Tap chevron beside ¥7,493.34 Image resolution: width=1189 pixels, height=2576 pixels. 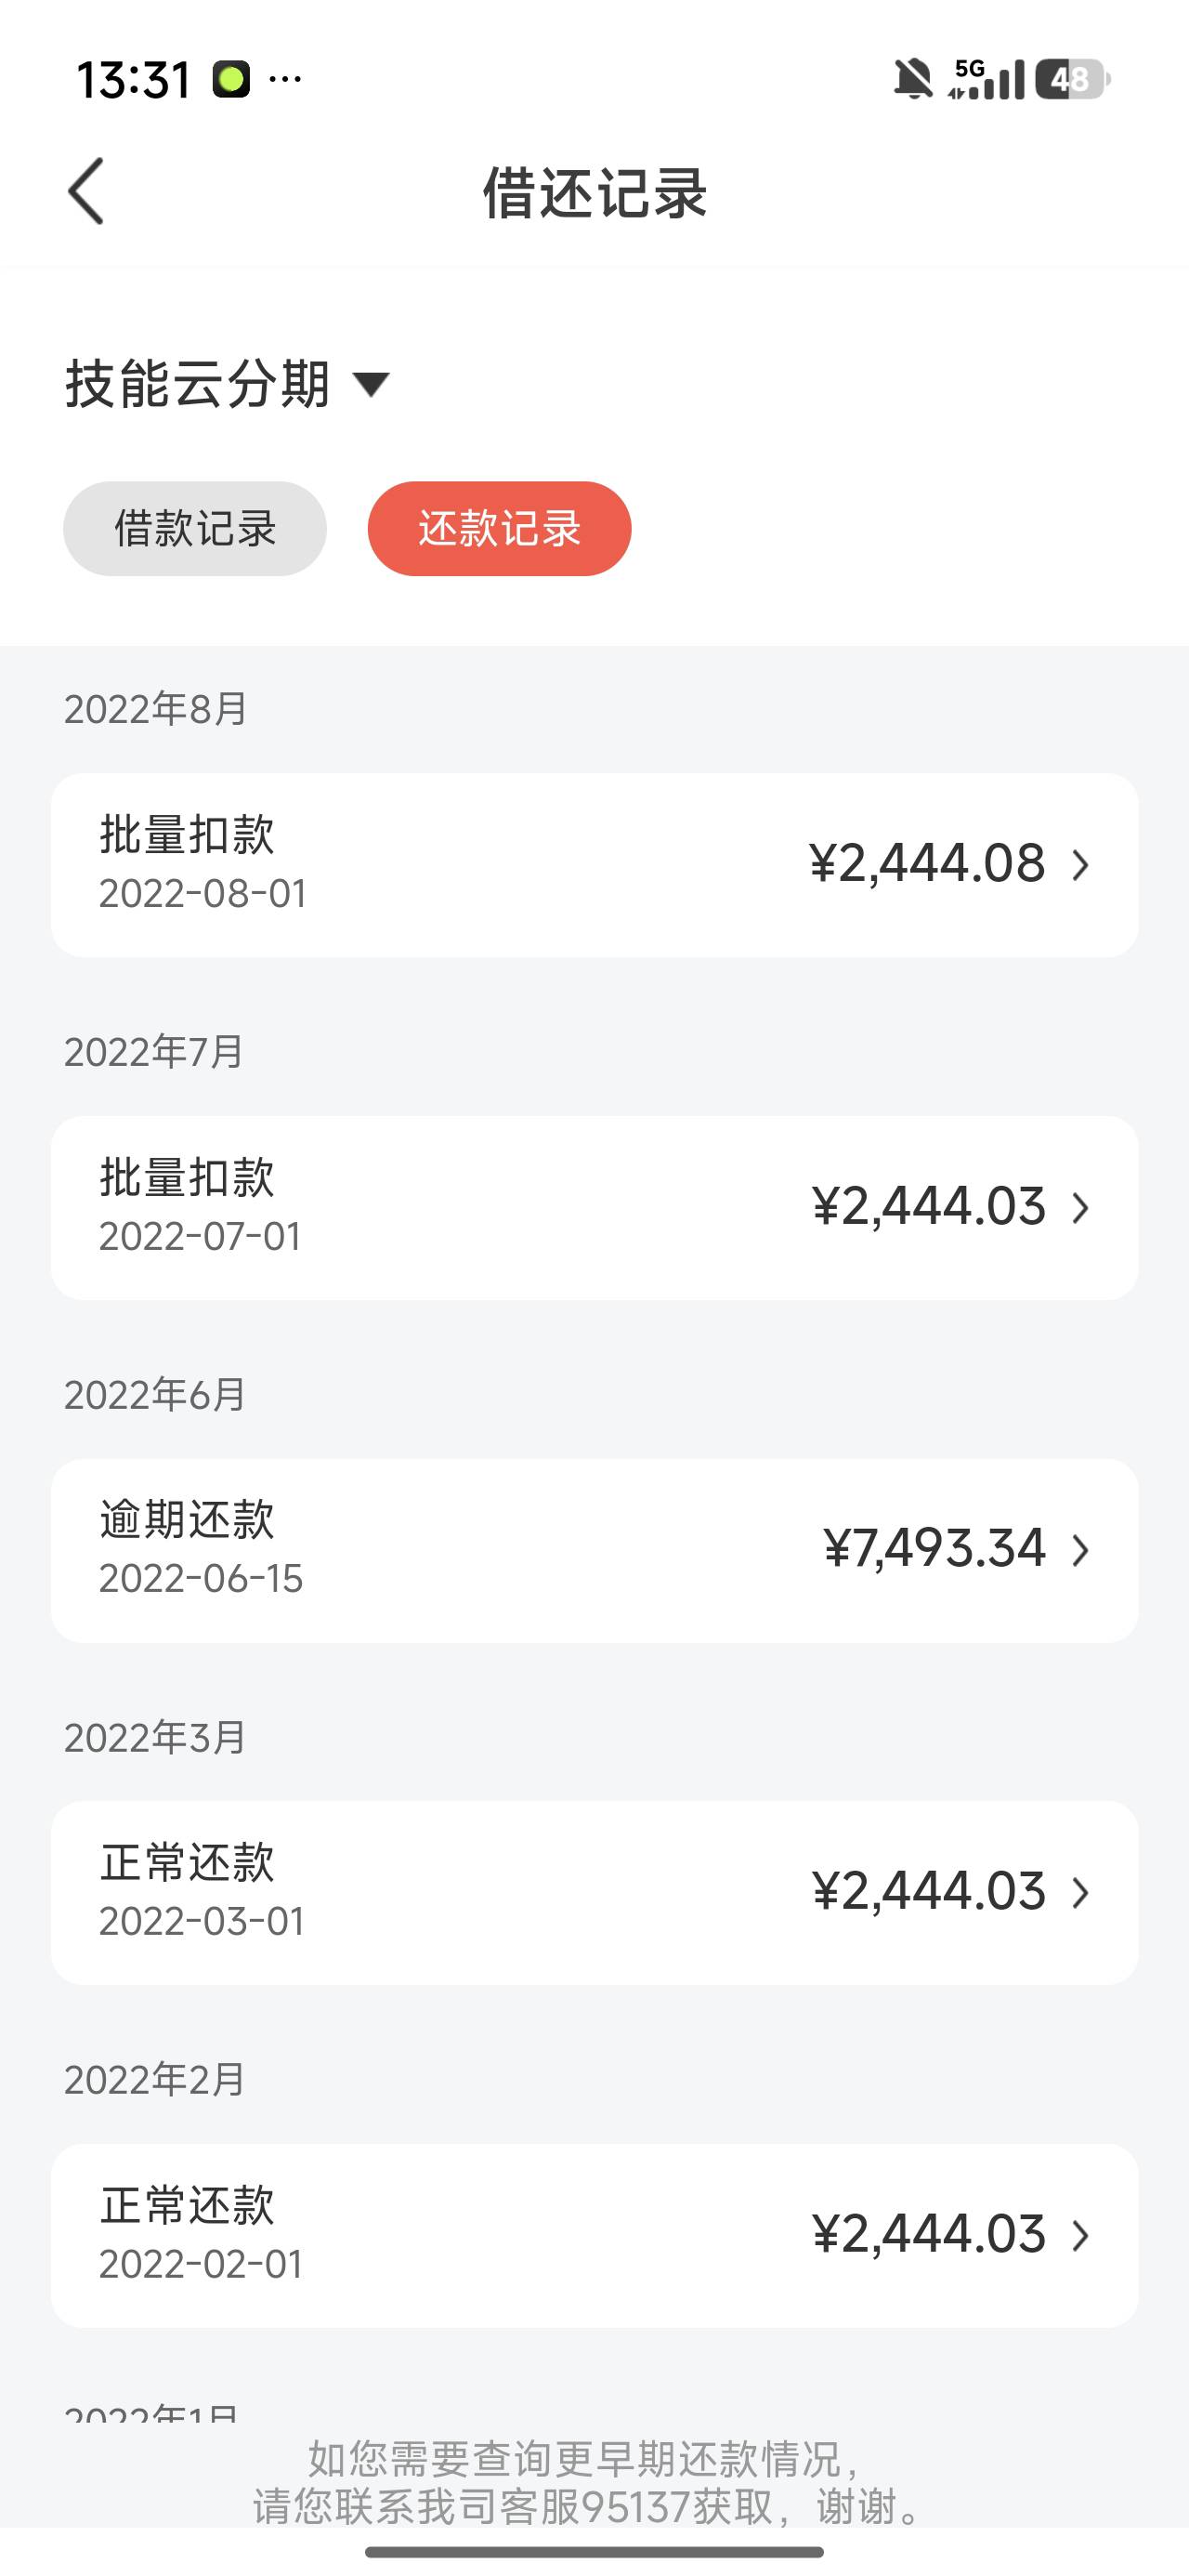click(x=1080, y=1550)
